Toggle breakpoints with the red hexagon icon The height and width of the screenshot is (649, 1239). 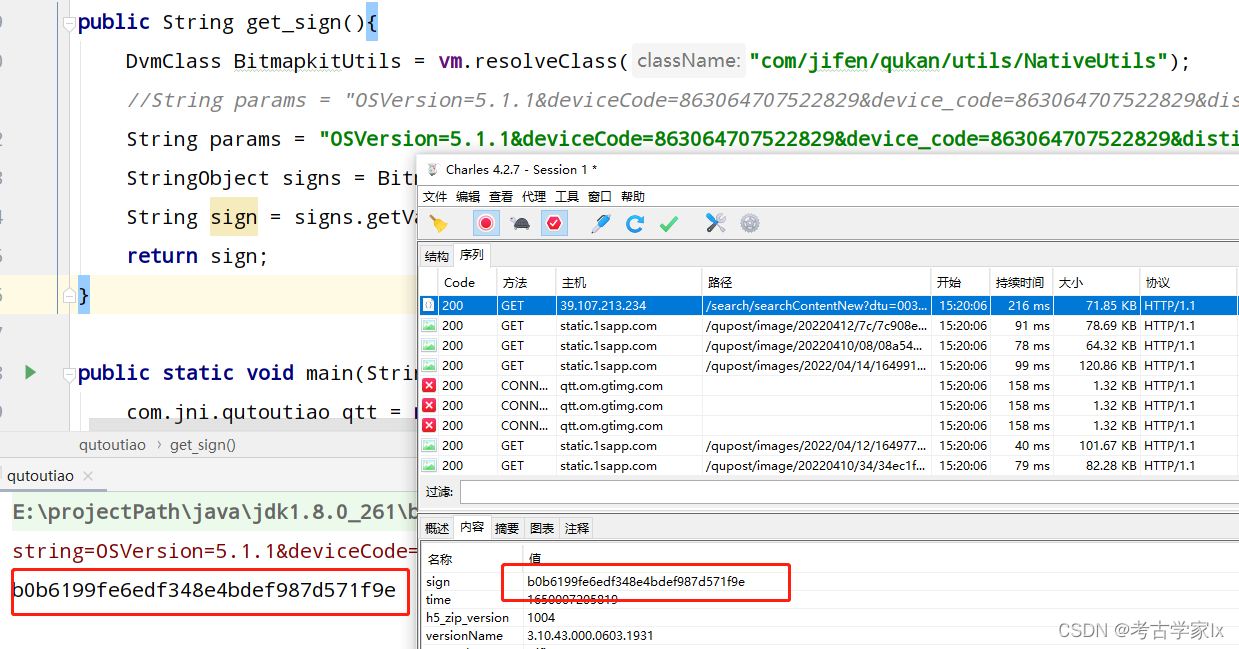pos(554,224)
